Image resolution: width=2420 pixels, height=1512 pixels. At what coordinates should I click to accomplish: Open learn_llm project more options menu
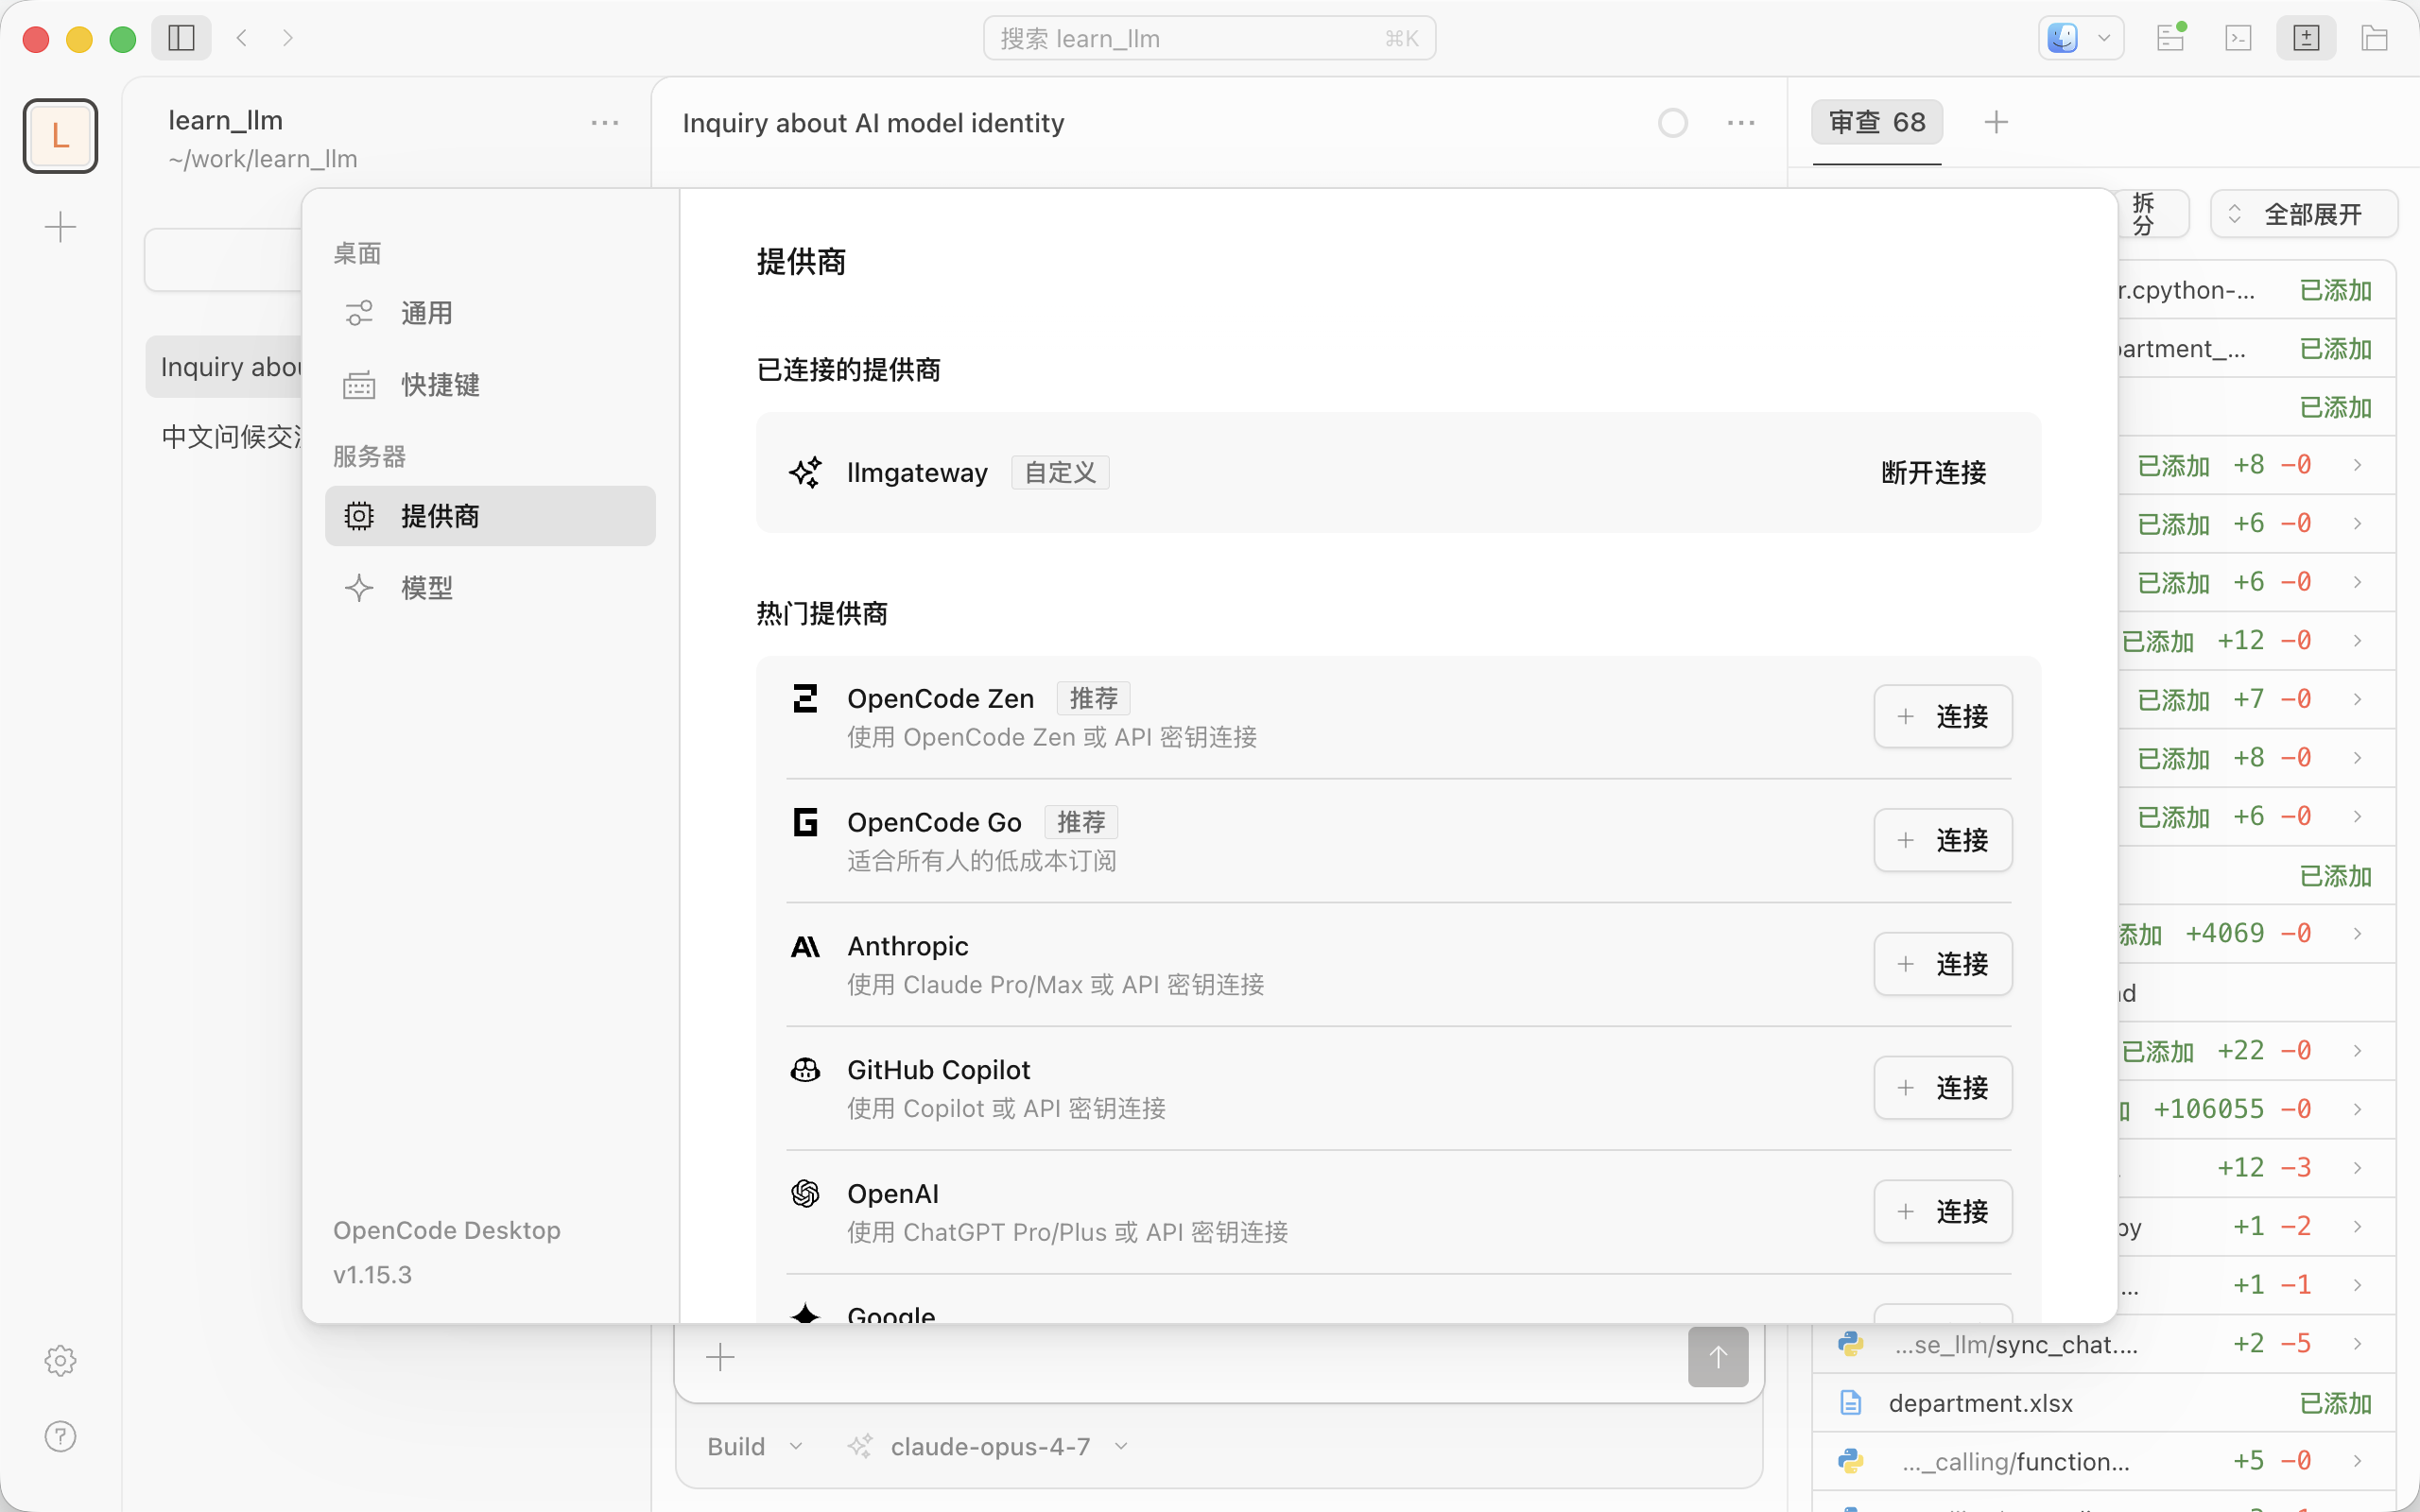pyautogui.click(x=605, y=123)
